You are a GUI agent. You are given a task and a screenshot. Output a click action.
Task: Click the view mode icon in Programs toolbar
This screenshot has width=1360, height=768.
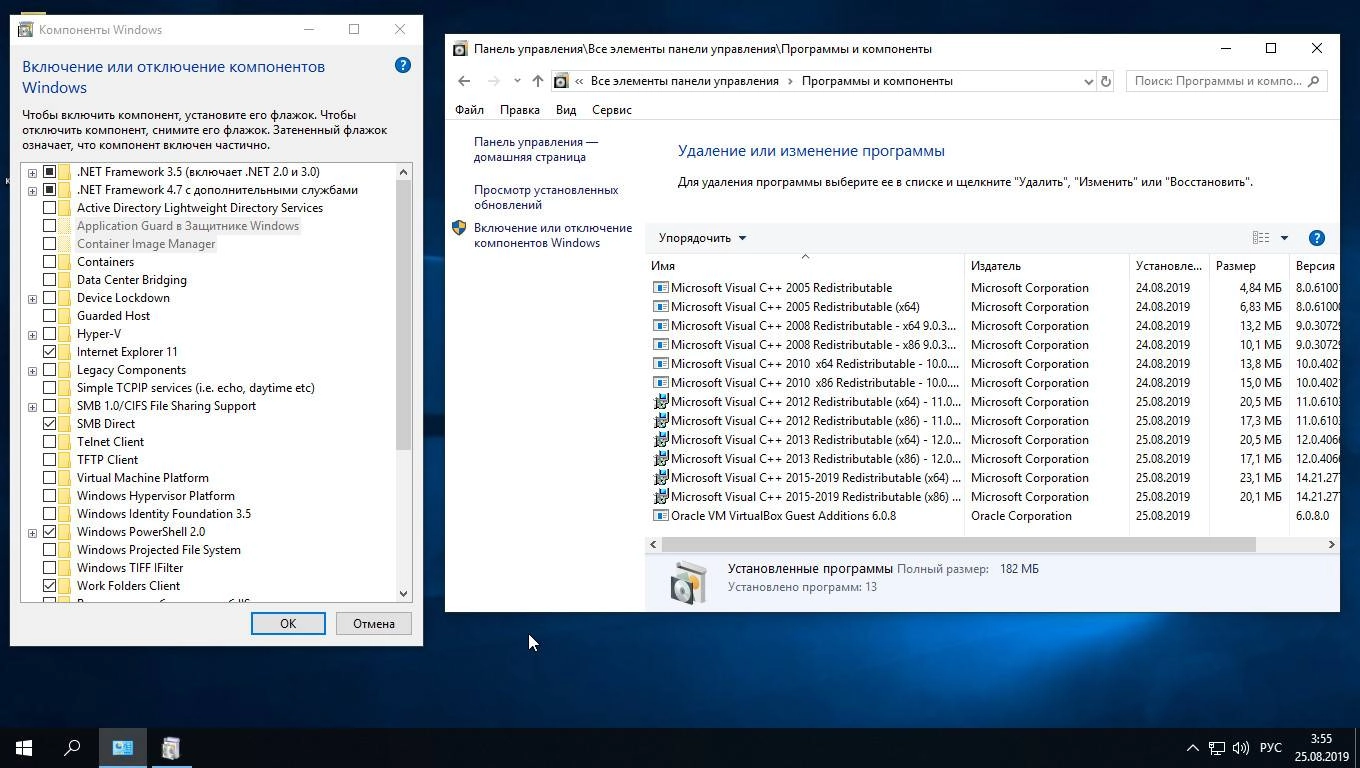[1261, 238]
